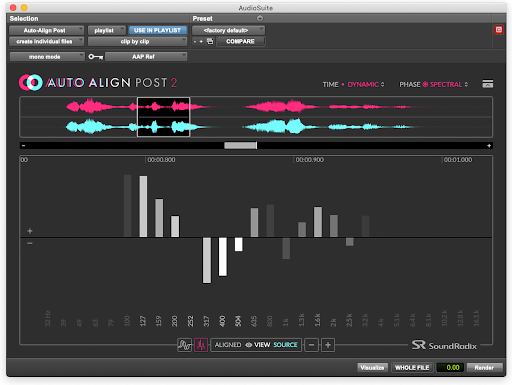
Task: Select the pink spectral bars view icon
Action: 201,345
